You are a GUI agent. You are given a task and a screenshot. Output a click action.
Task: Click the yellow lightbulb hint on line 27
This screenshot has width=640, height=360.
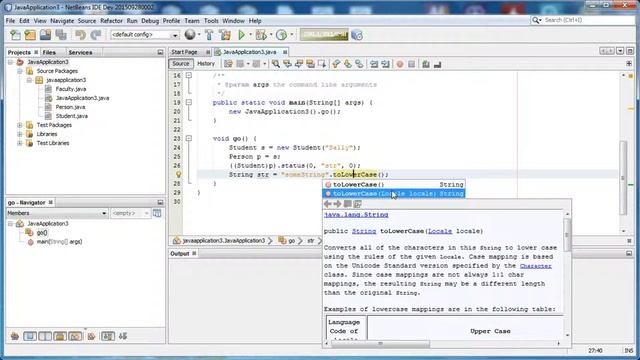178,174
